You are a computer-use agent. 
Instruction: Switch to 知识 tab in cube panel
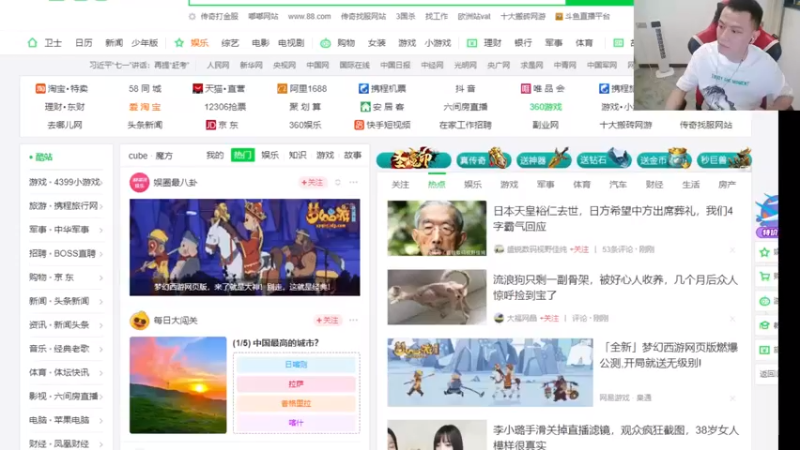pos(297,155)
